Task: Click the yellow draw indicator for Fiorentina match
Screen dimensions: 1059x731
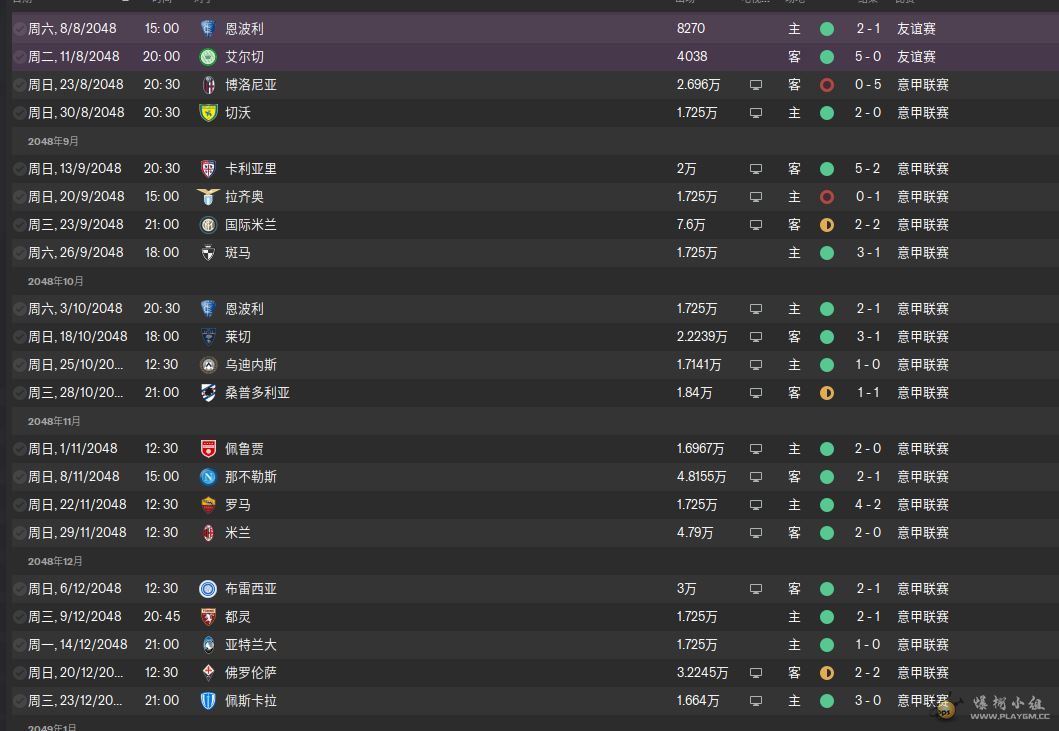Action: (x=827, y=673)
